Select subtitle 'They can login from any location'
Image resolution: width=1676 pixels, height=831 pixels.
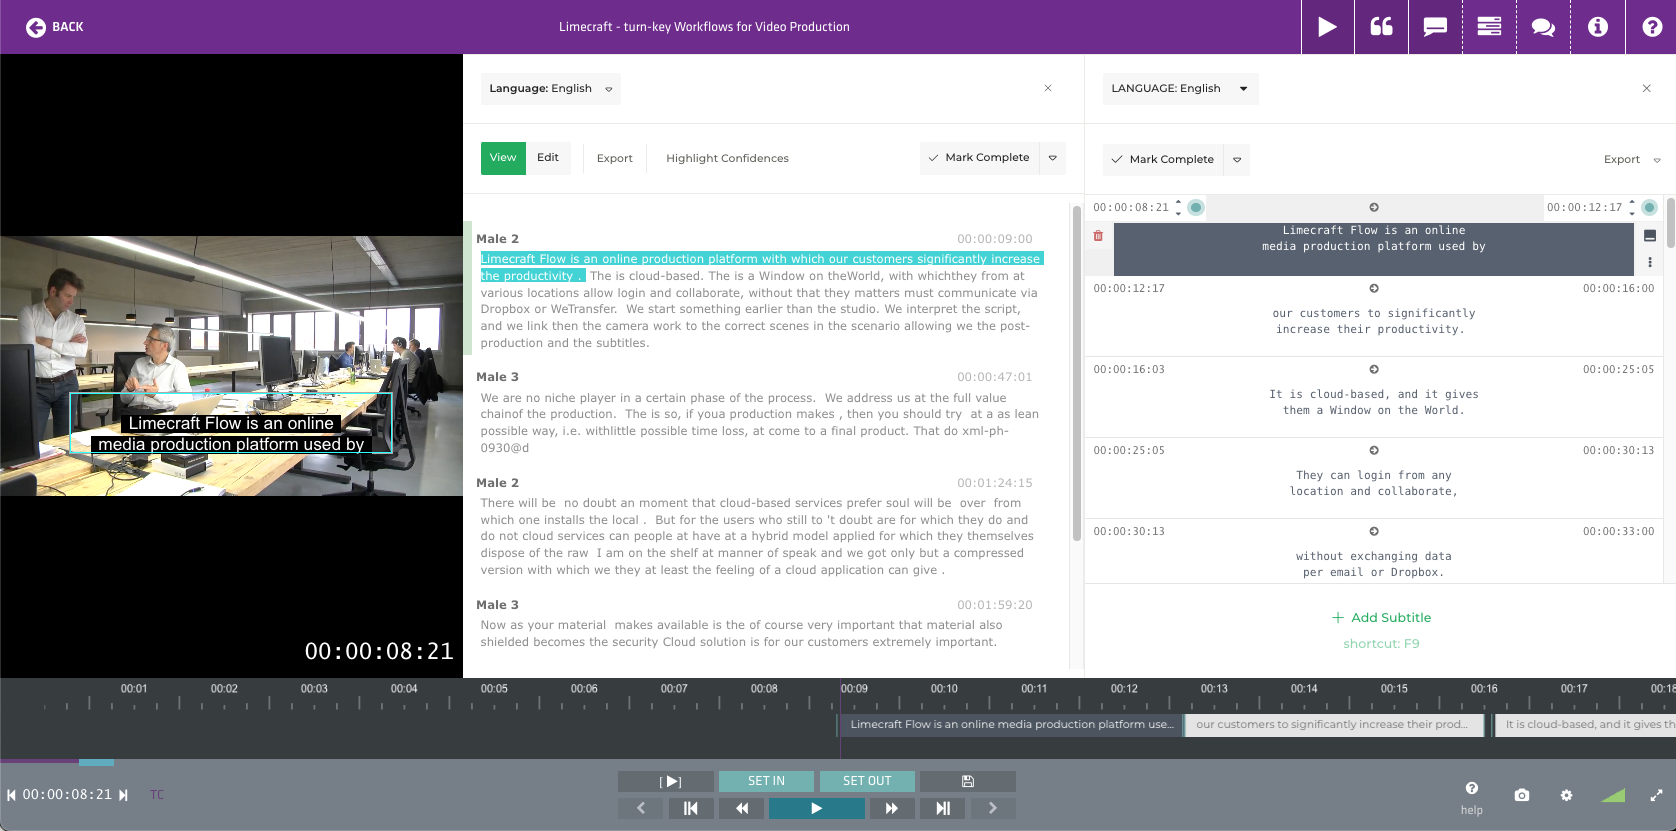click(1373, 483)
